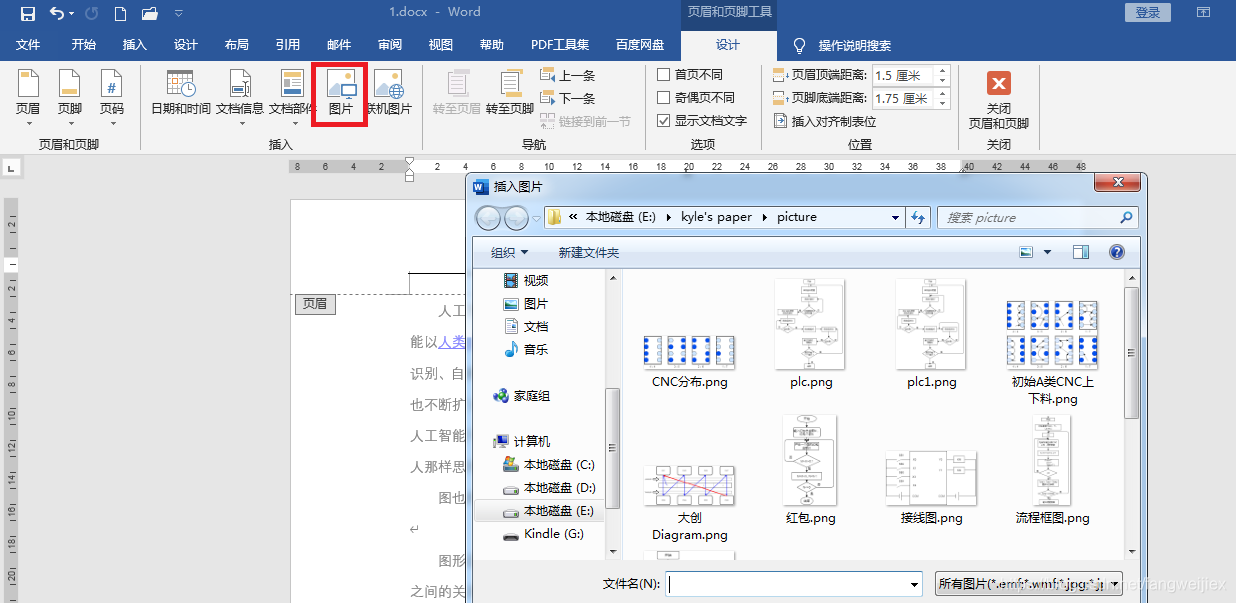Toggle 奇偶页不同 checkbox
The width and height of the screenshot is (1236, 603).
click(663, 97)
